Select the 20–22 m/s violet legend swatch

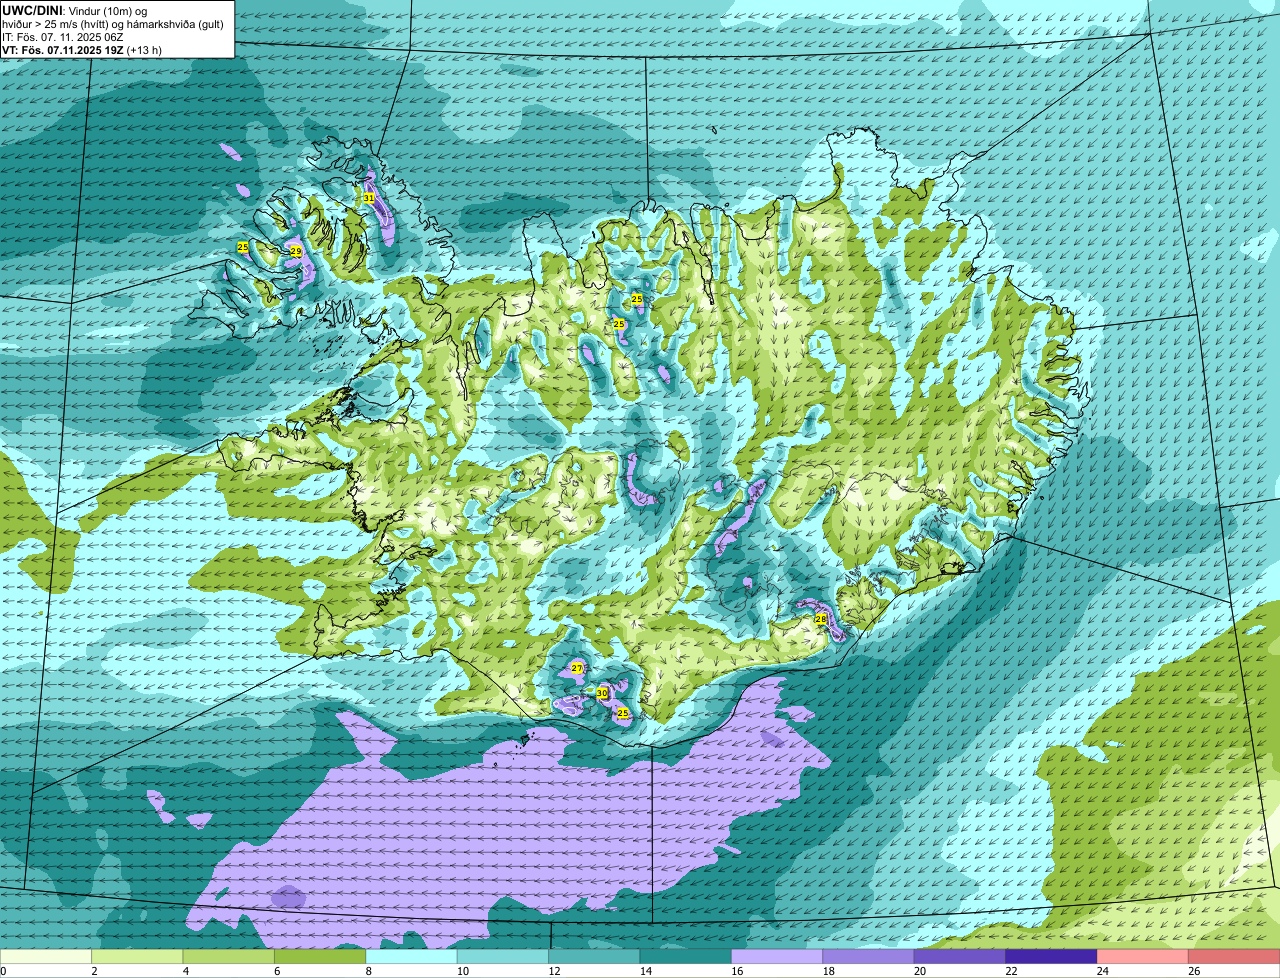click(960, 957)
